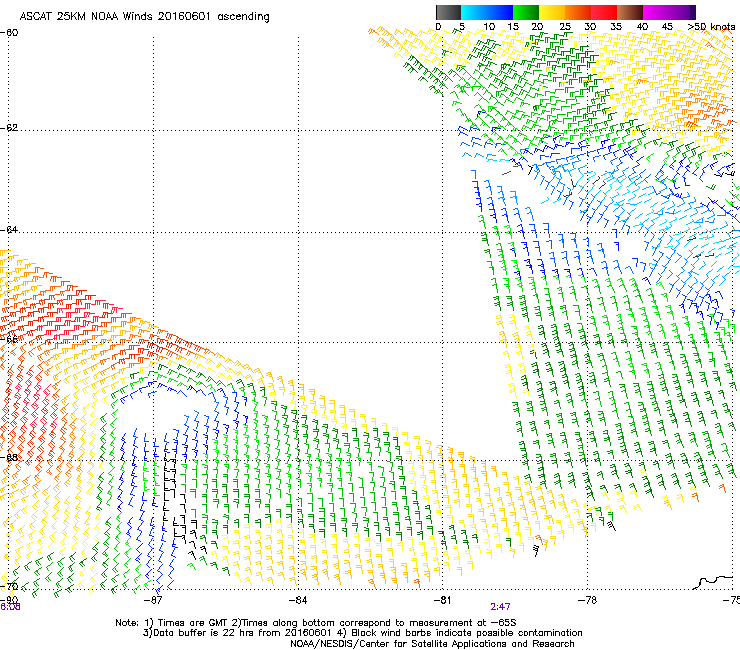Click the brown 35-40 knots color swatch
This screenshot has height=650, width=740.
[630, 12]
